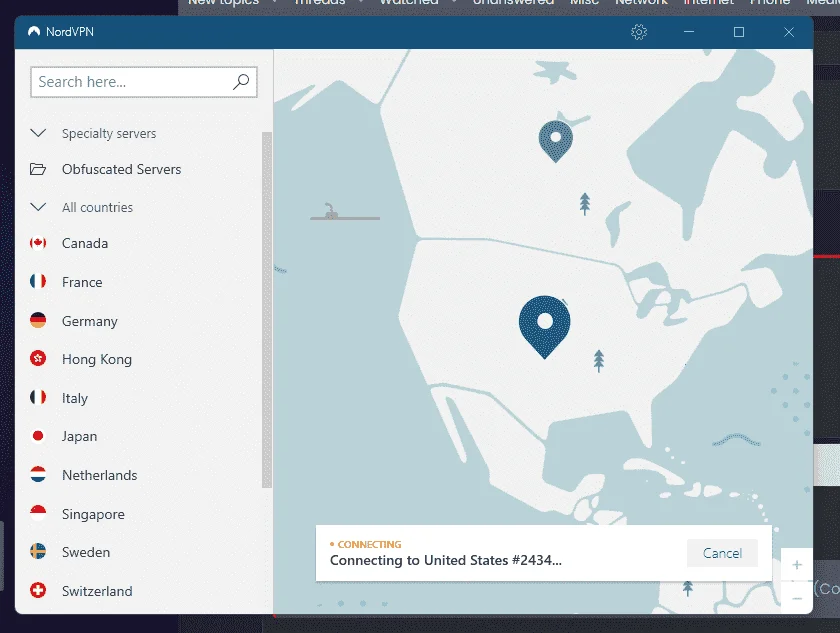Click the Netherlands flag icon

coord(38,474)
